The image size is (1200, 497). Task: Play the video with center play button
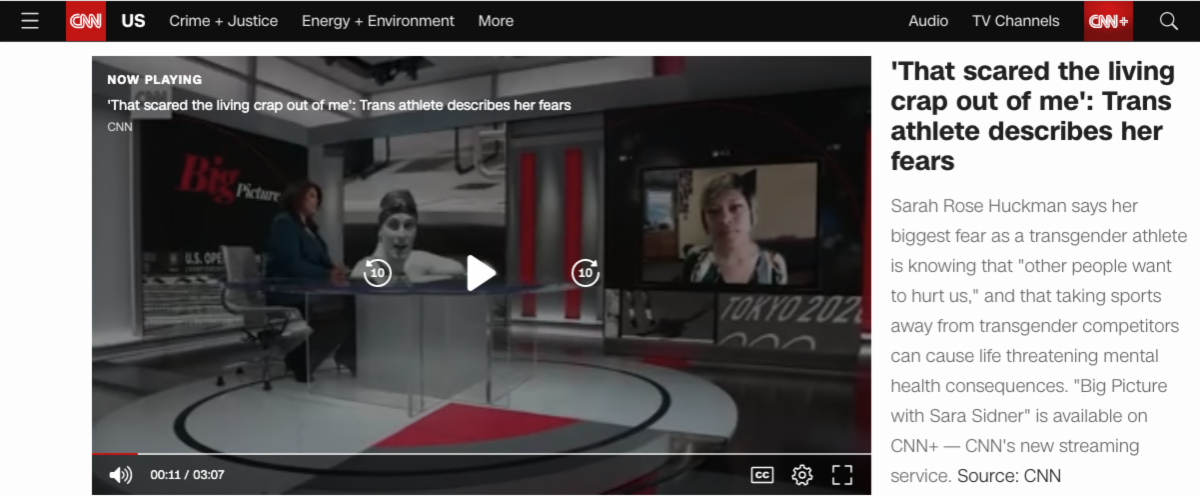[481, 273]
